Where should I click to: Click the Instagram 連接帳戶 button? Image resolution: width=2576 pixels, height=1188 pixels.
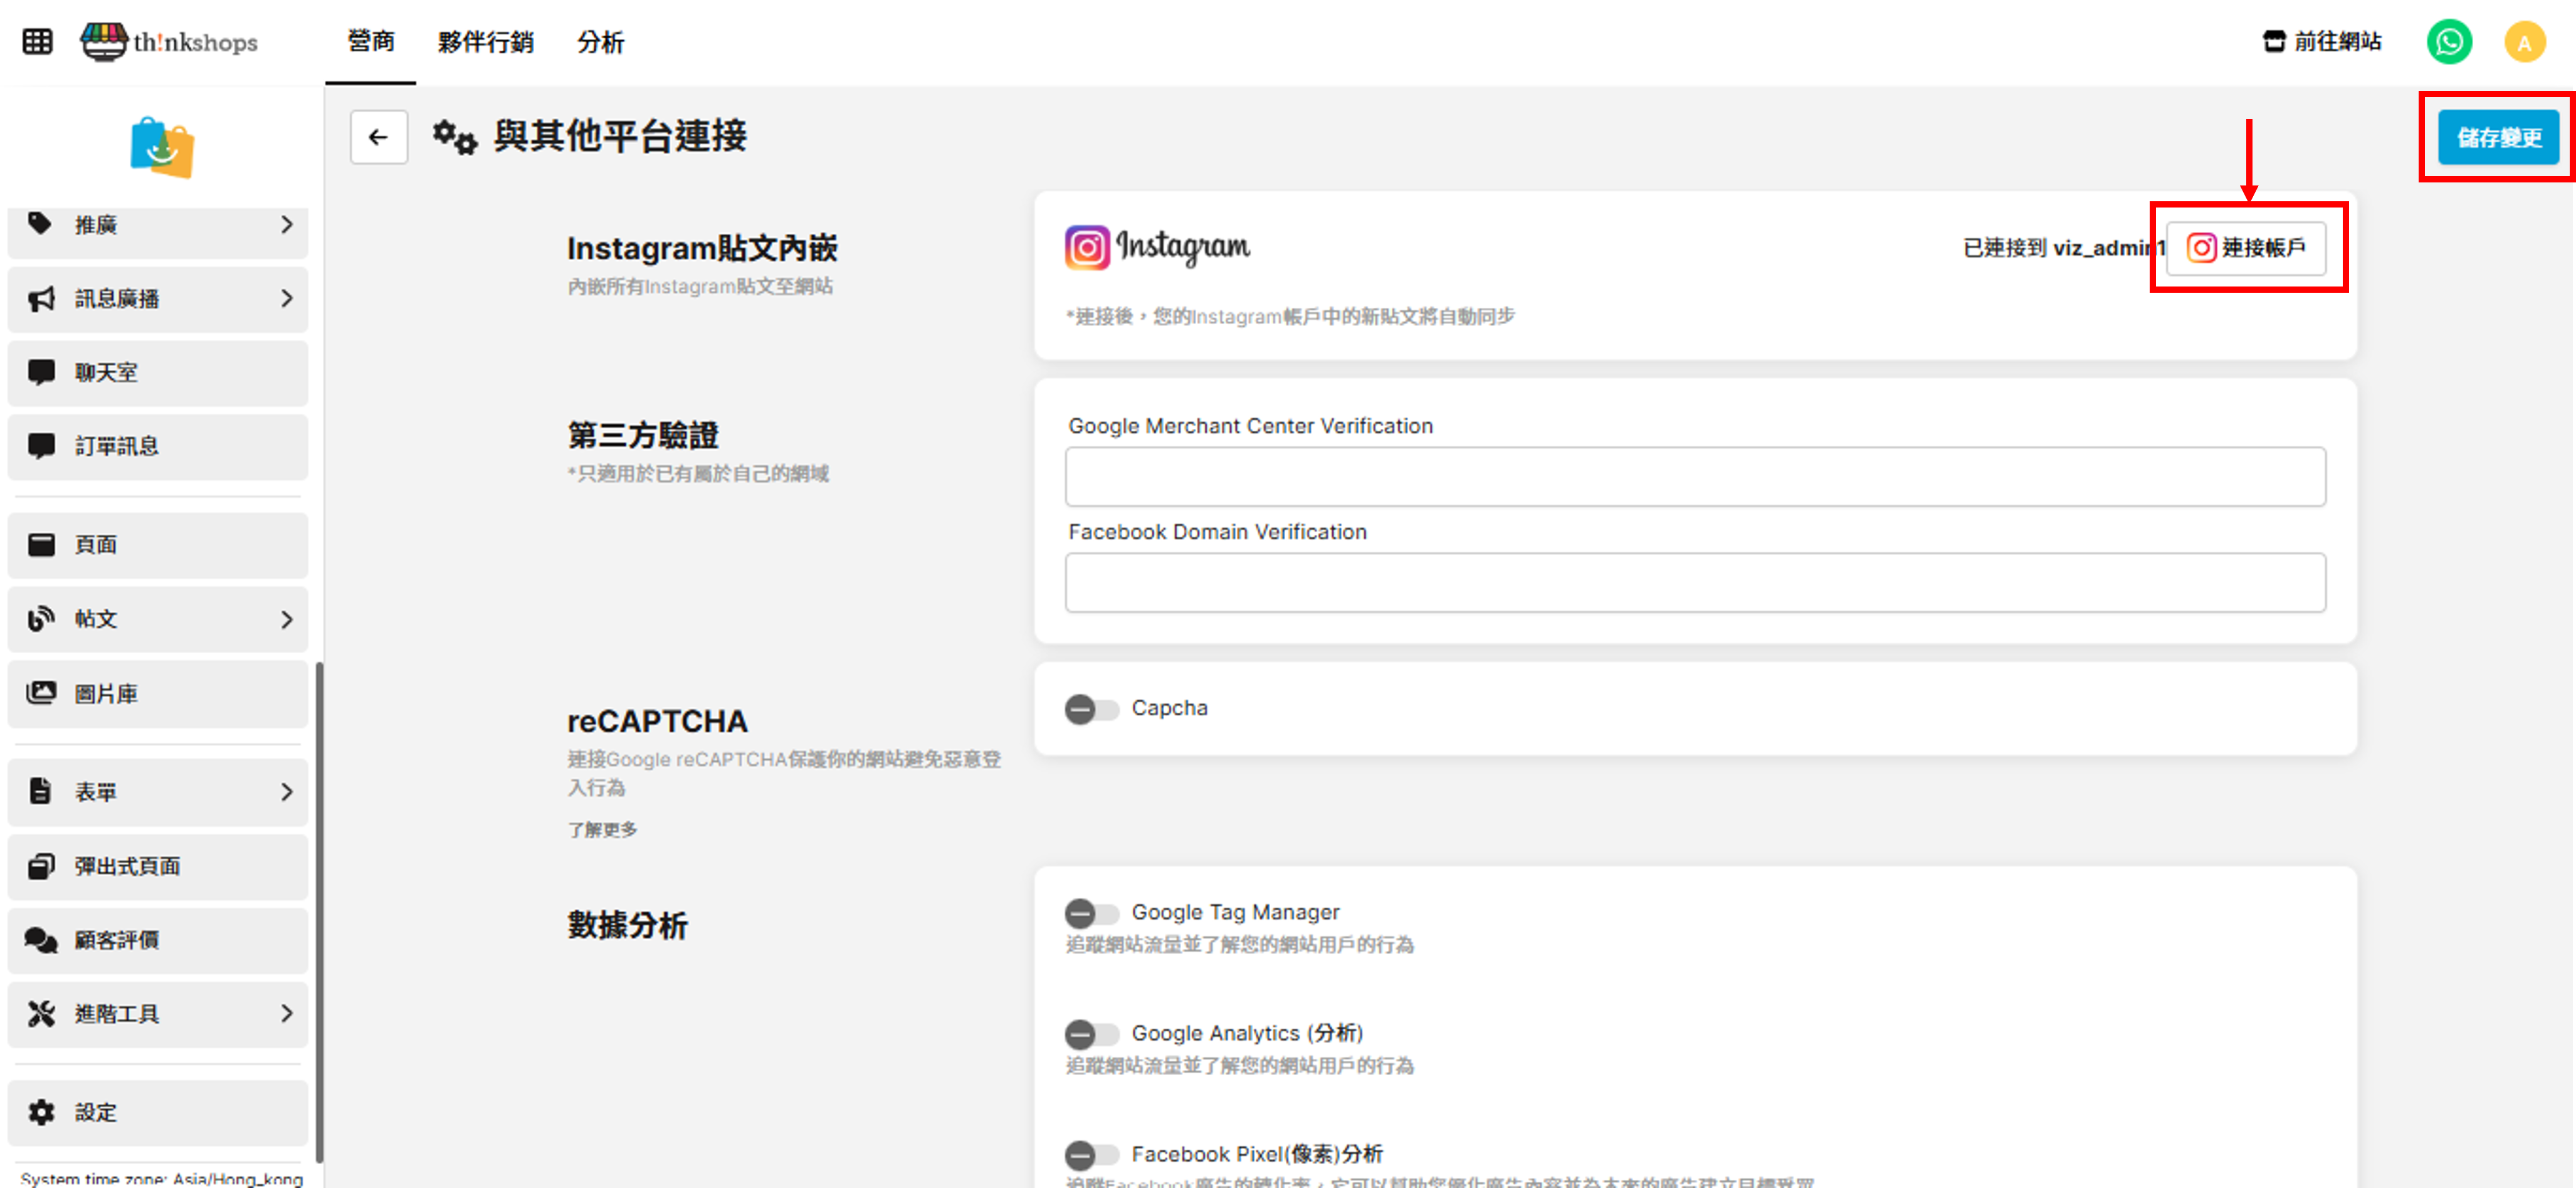[2246, 248]
